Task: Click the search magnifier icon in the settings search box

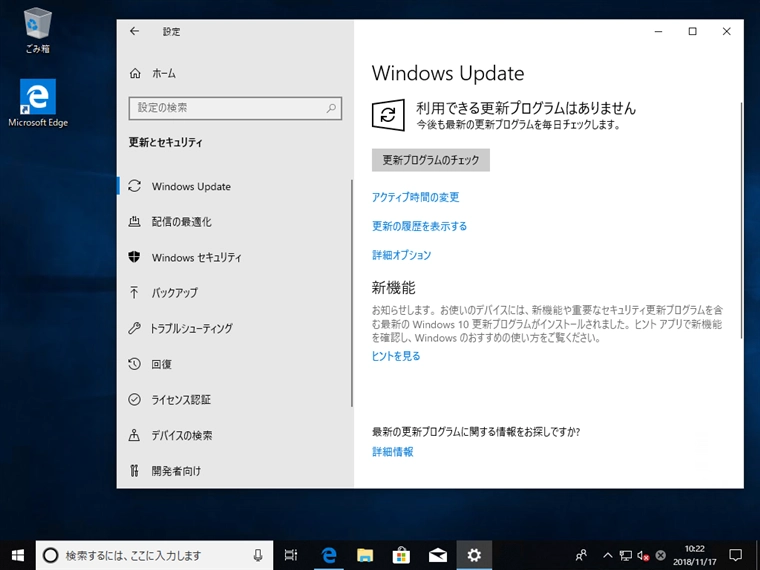Action: pyautogui.click(x=331, y=108)
